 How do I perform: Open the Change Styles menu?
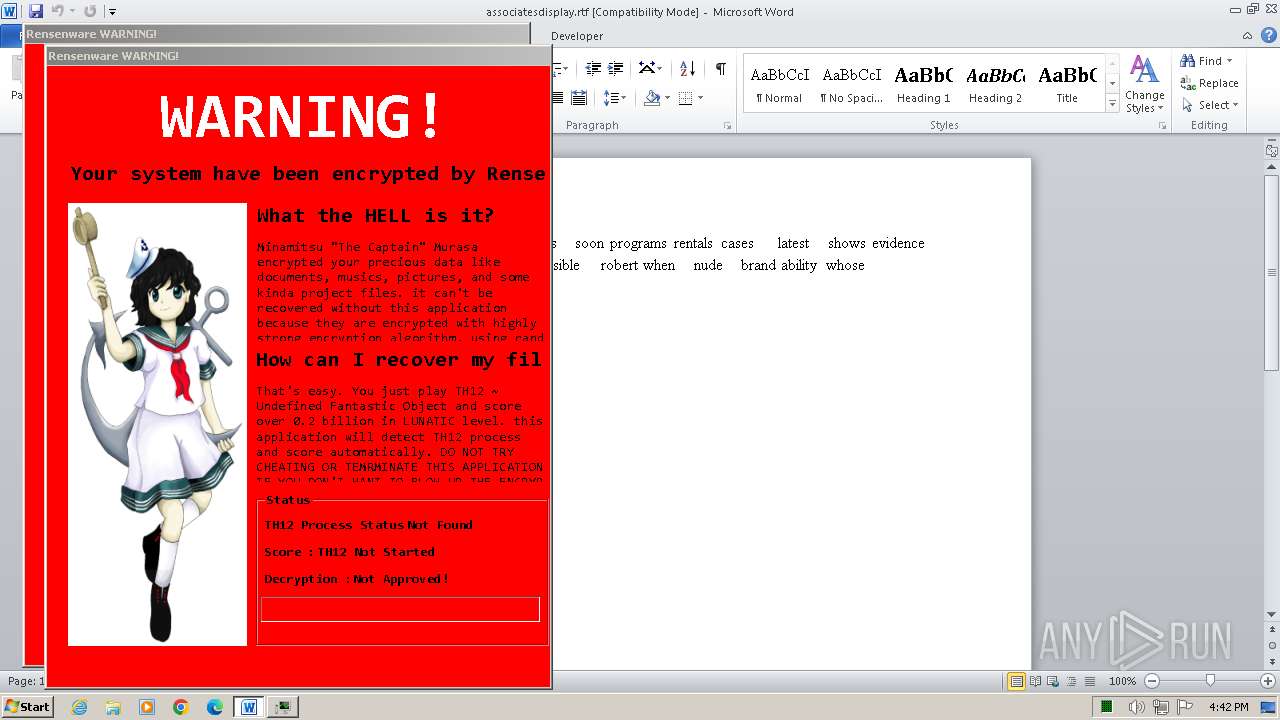[1144, 85]
